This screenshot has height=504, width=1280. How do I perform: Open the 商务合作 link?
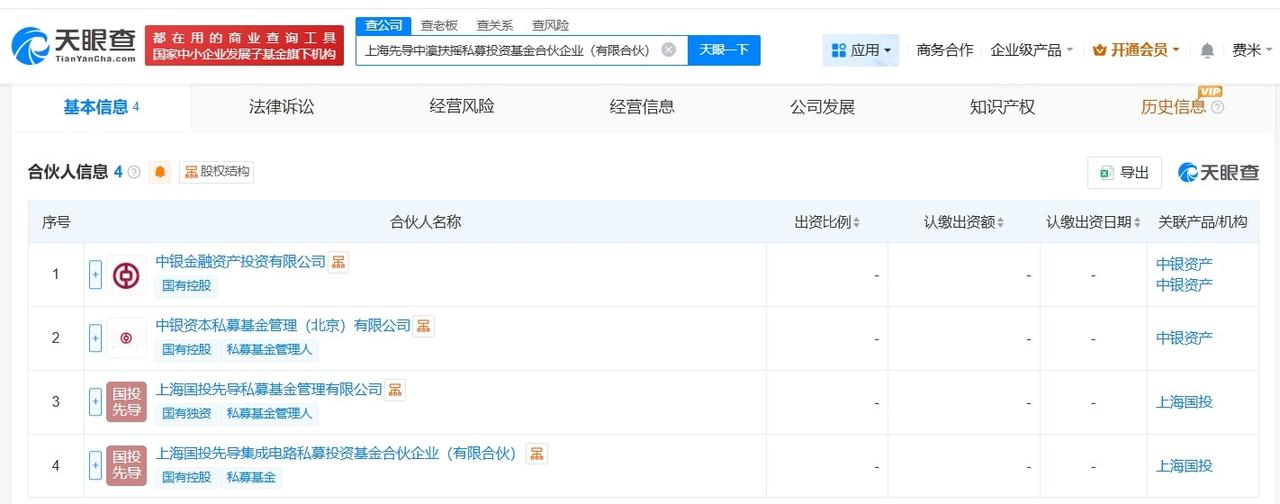944,50
